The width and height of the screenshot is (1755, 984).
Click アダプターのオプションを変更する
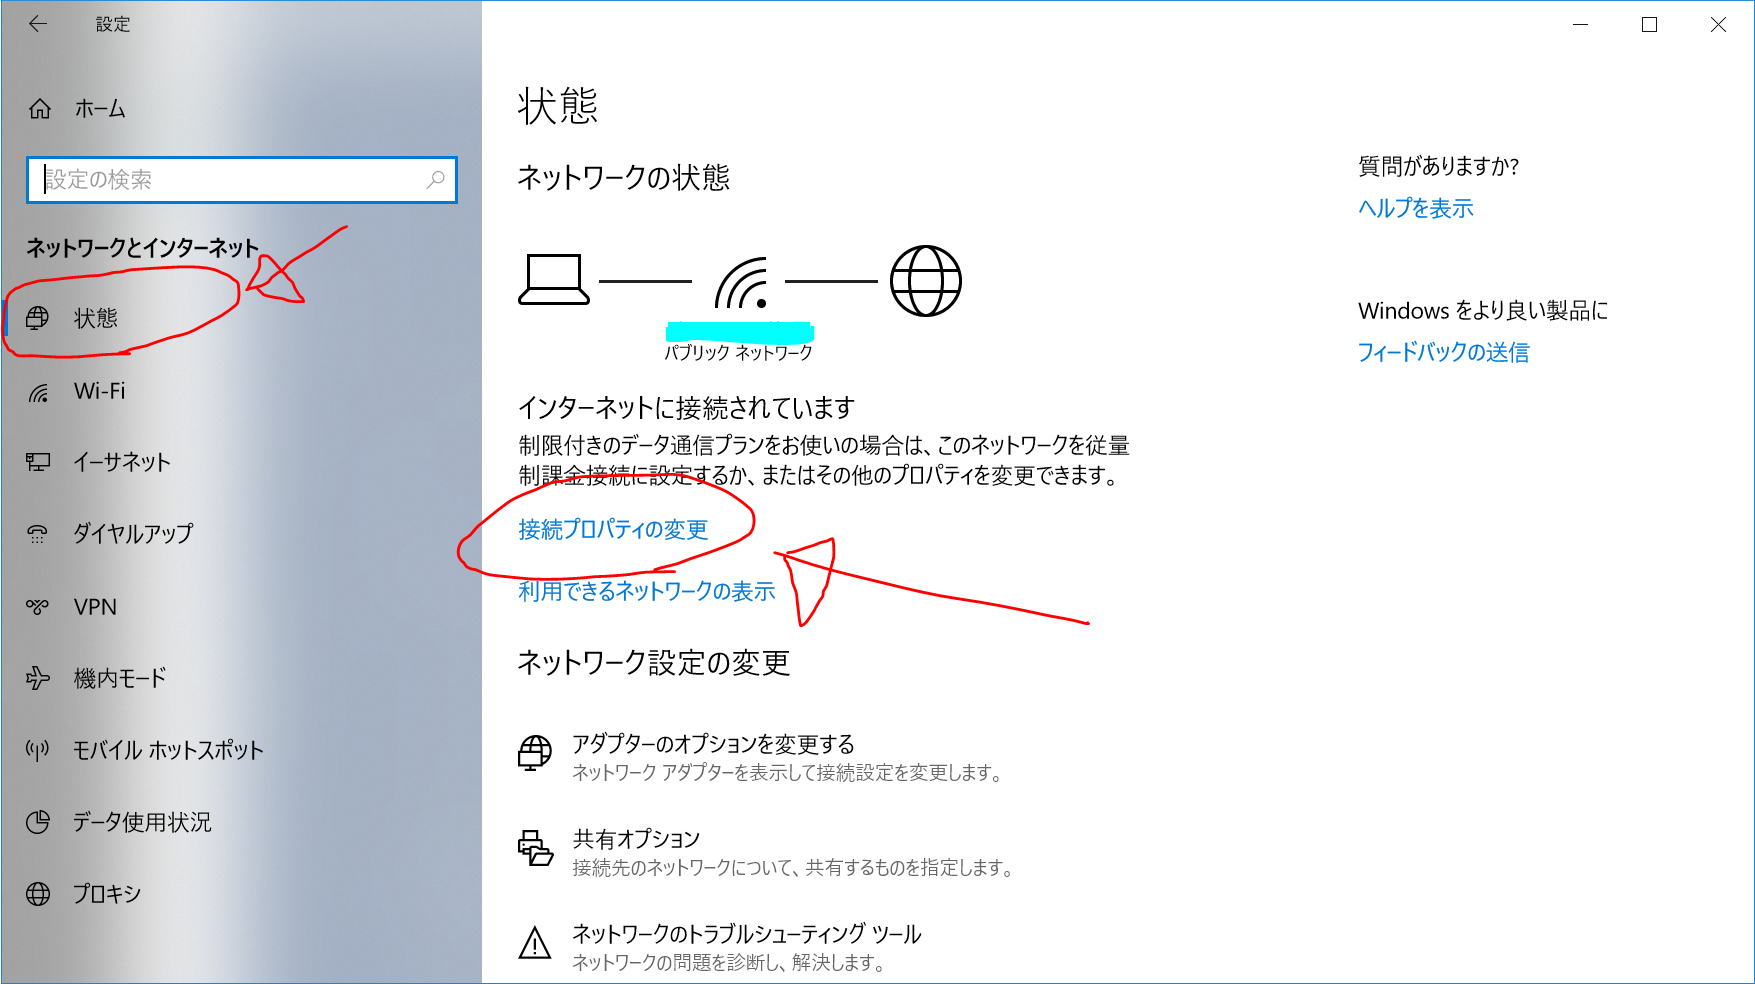[713, 744]
